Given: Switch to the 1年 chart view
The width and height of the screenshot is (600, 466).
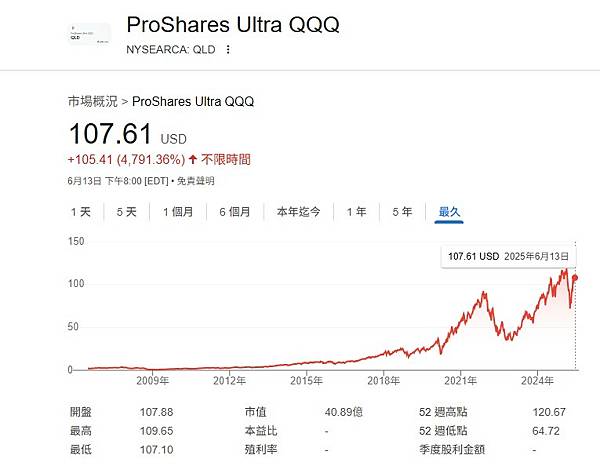Looking at the screenshot, I should click(356, 212).
